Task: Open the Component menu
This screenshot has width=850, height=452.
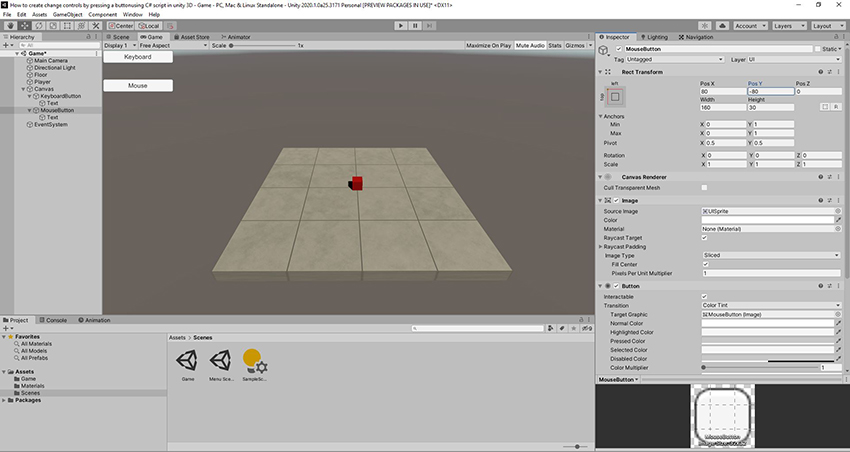Action: pyautogui.click(x=102, y=15)
